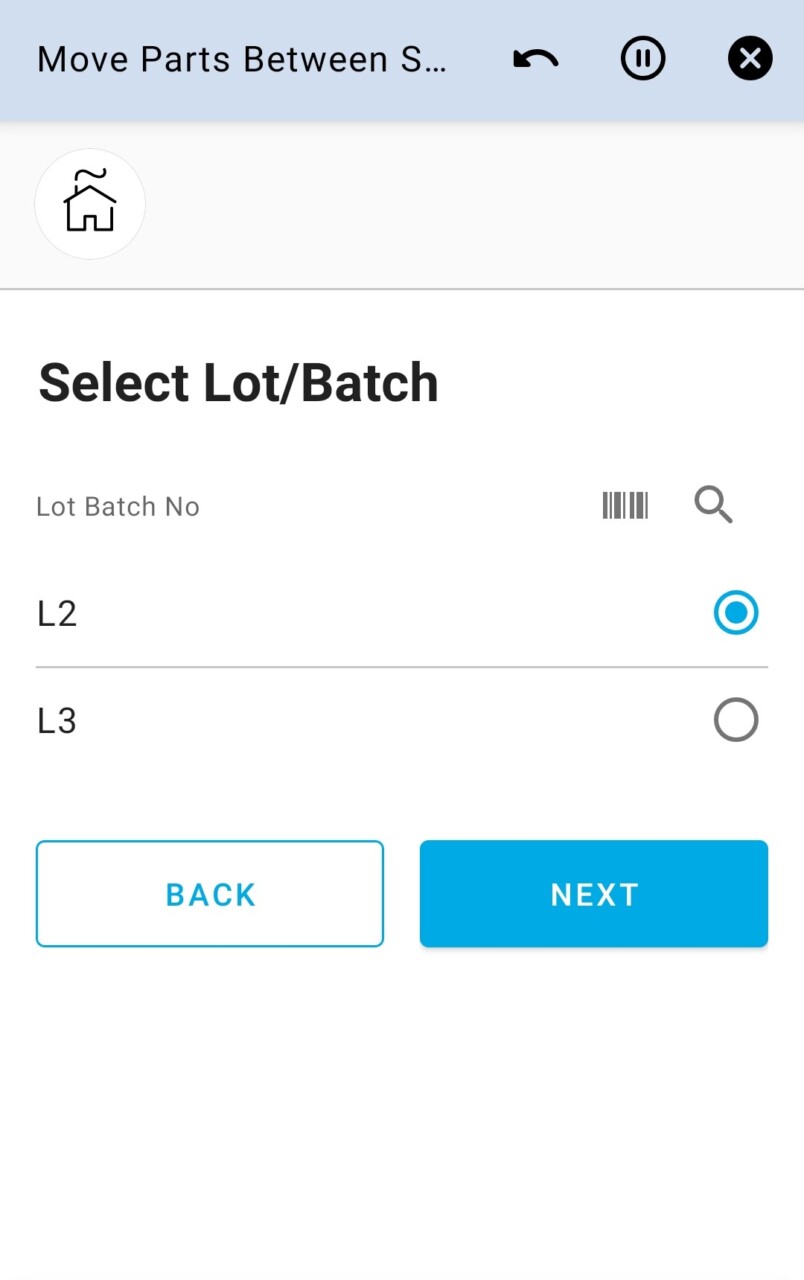Tap the truncated Move Parts Between title
This screenshot has width=804, height=1280.
tap(242, 60)
